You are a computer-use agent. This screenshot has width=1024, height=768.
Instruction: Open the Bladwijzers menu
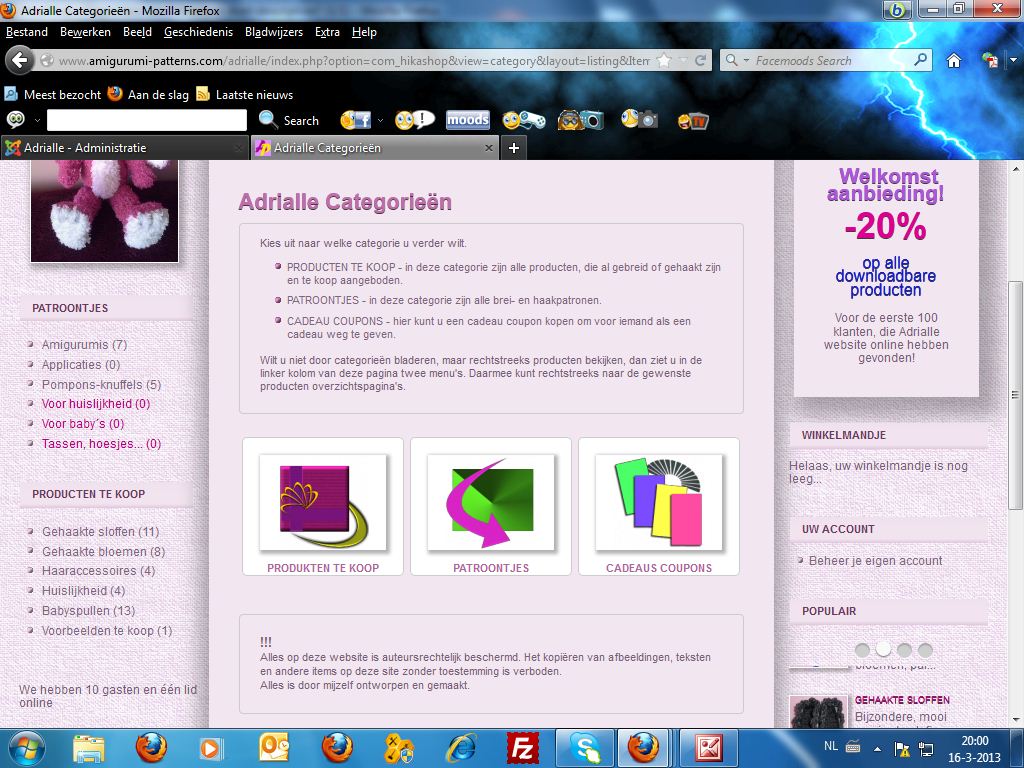(x=274, y=32)
